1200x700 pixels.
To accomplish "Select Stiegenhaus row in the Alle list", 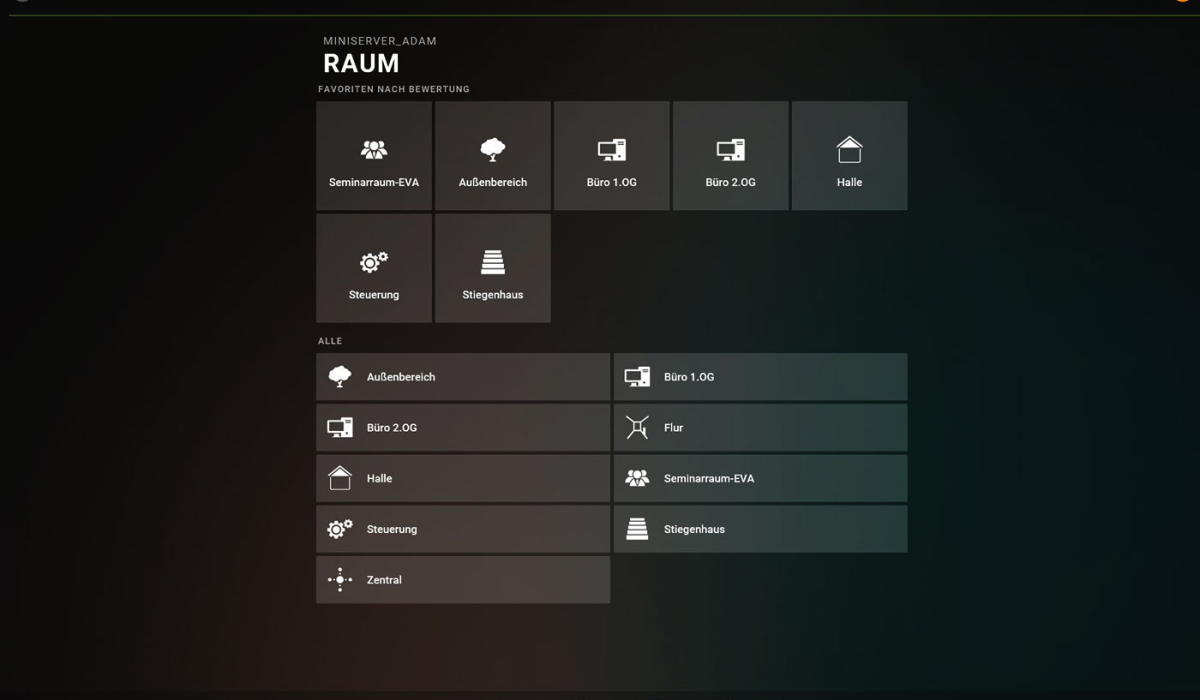I will coord(760,529).
